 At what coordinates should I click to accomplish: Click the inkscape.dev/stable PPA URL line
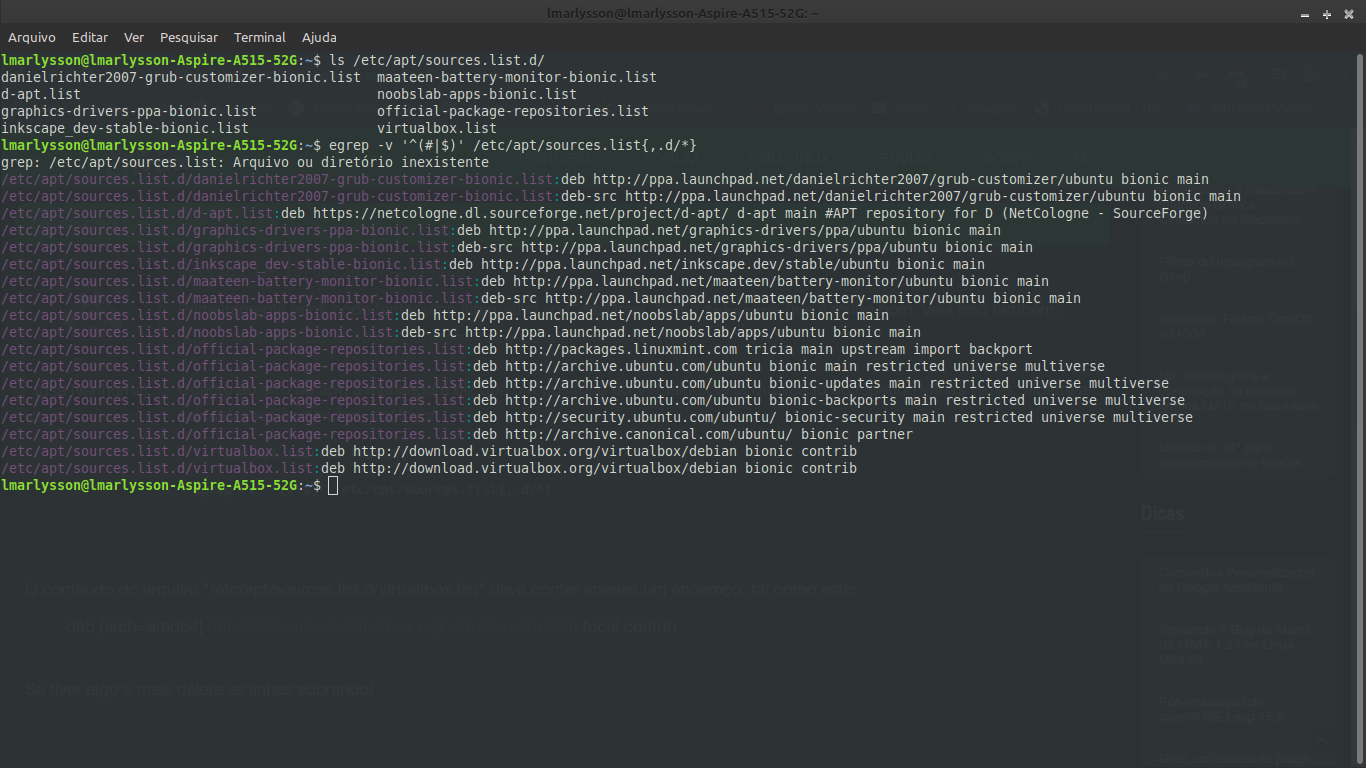[x=493, y=264]
